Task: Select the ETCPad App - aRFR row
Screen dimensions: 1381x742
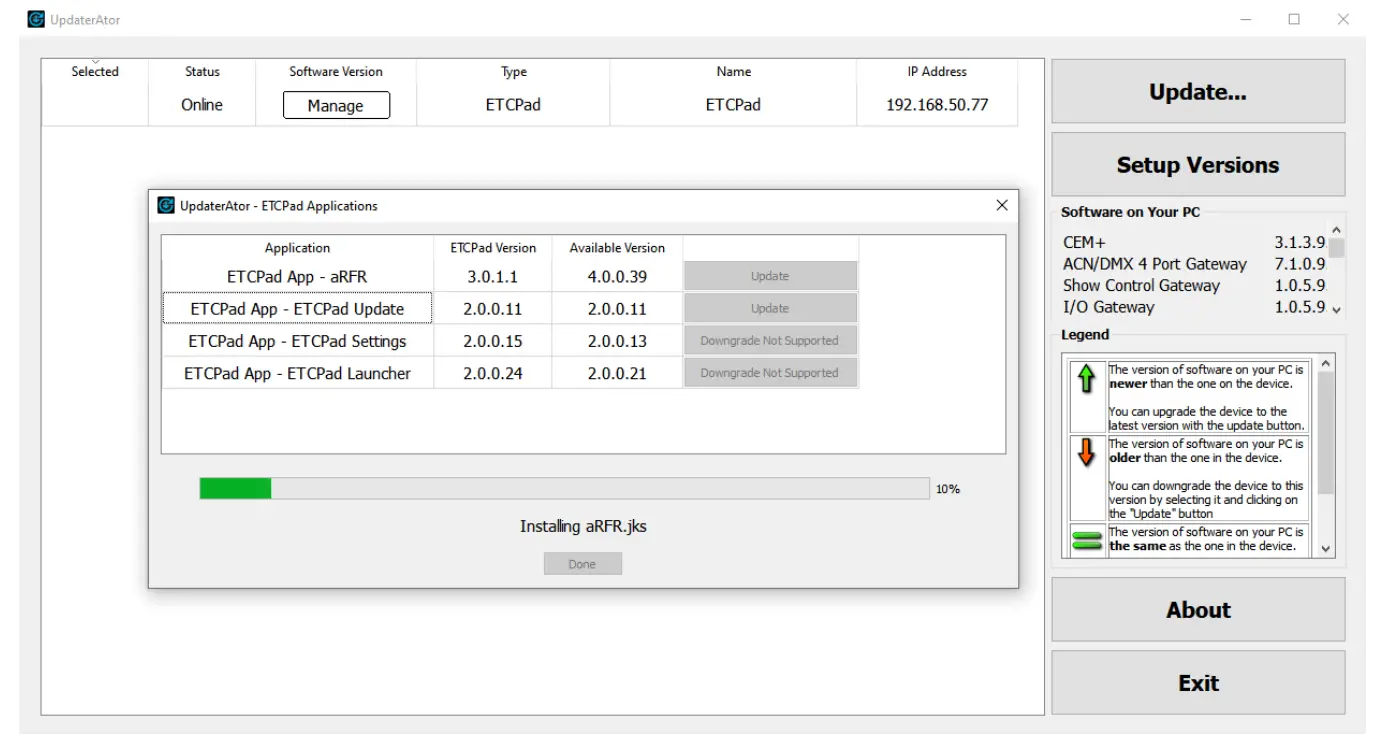Action: [297, 276]
